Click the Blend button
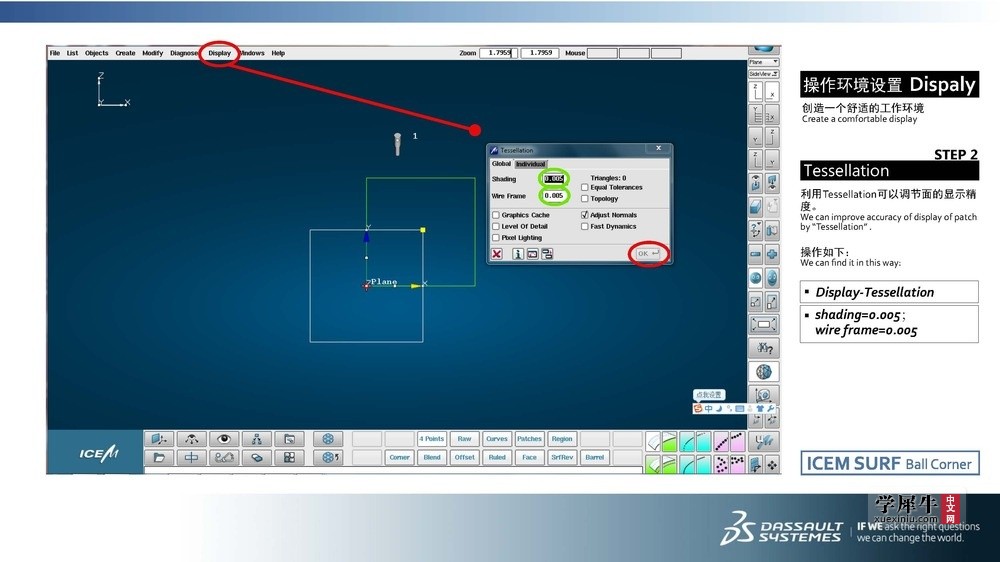Viewport: 1000px width, 562px height. 432,457
